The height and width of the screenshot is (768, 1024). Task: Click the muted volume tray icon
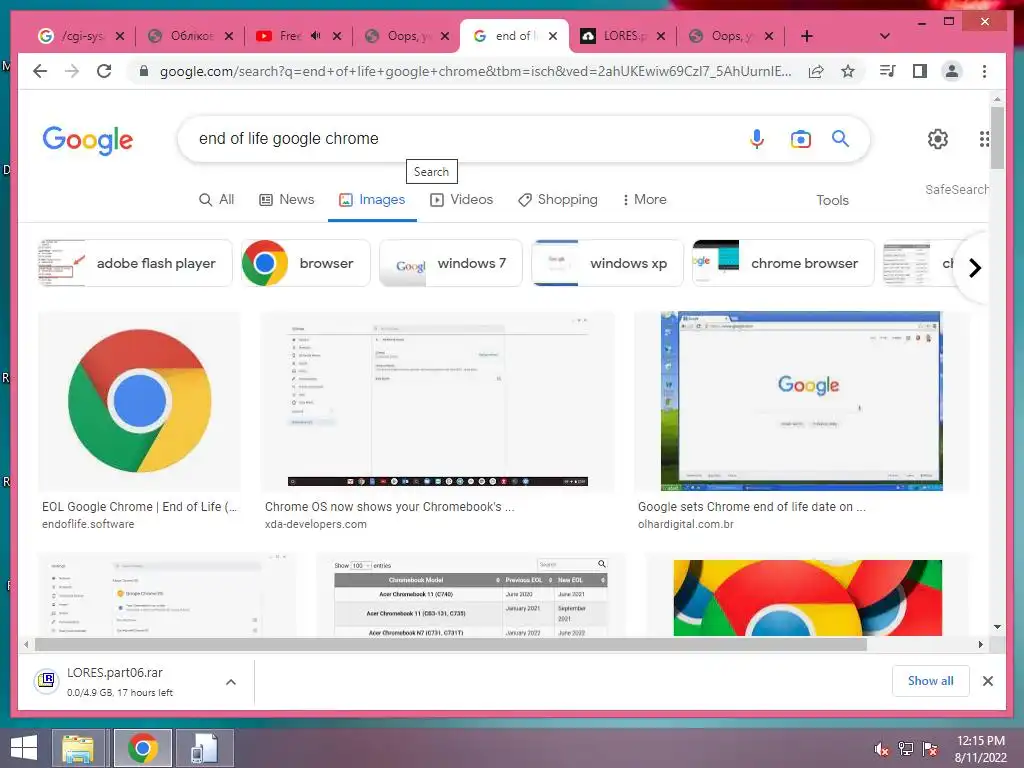click(x=881, y=749)
